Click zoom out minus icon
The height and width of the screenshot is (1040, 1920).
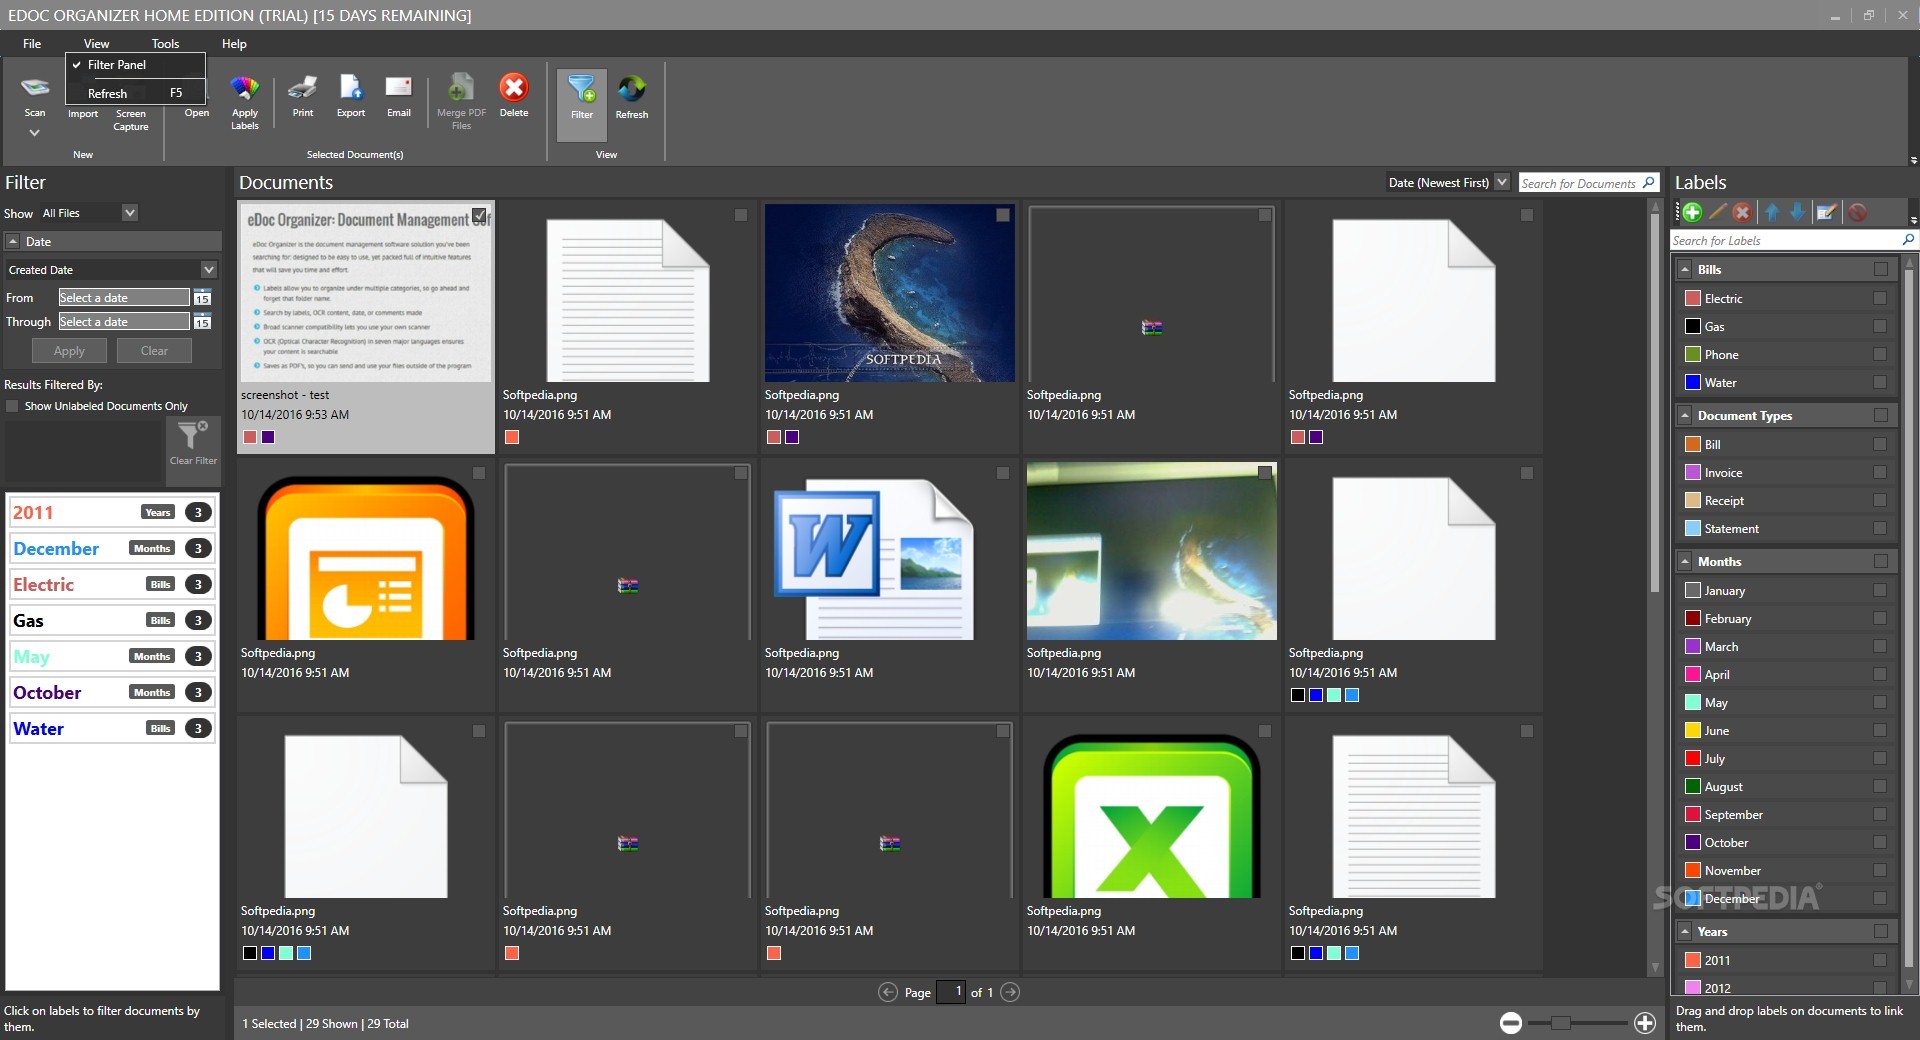click(1511, 1022)
